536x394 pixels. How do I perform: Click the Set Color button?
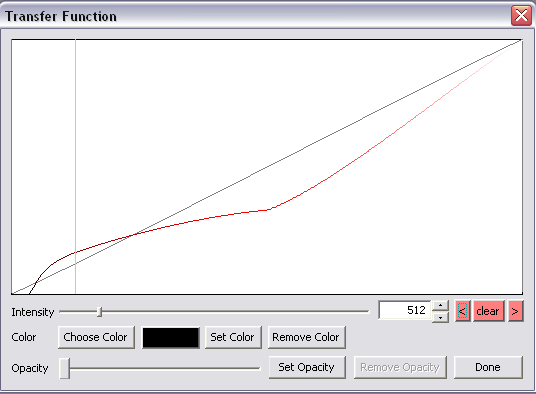pos(233,337)
